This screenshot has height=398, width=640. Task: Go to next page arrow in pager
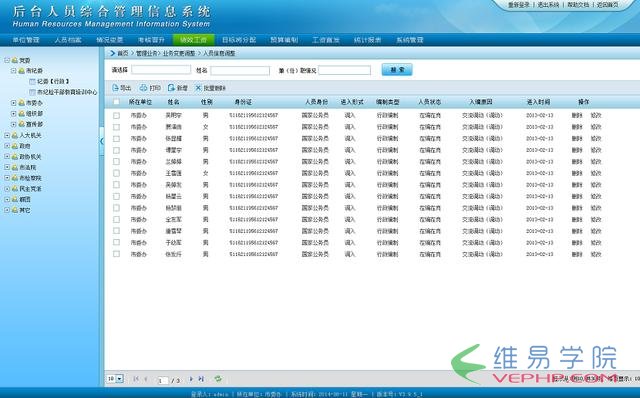(191, 379)
